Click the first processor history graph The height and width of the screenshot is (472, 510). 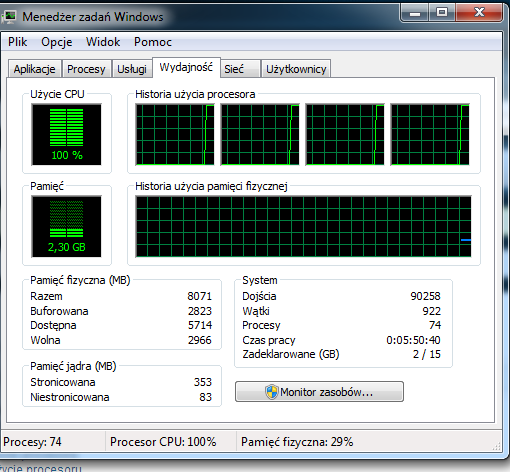coord(175,134)
